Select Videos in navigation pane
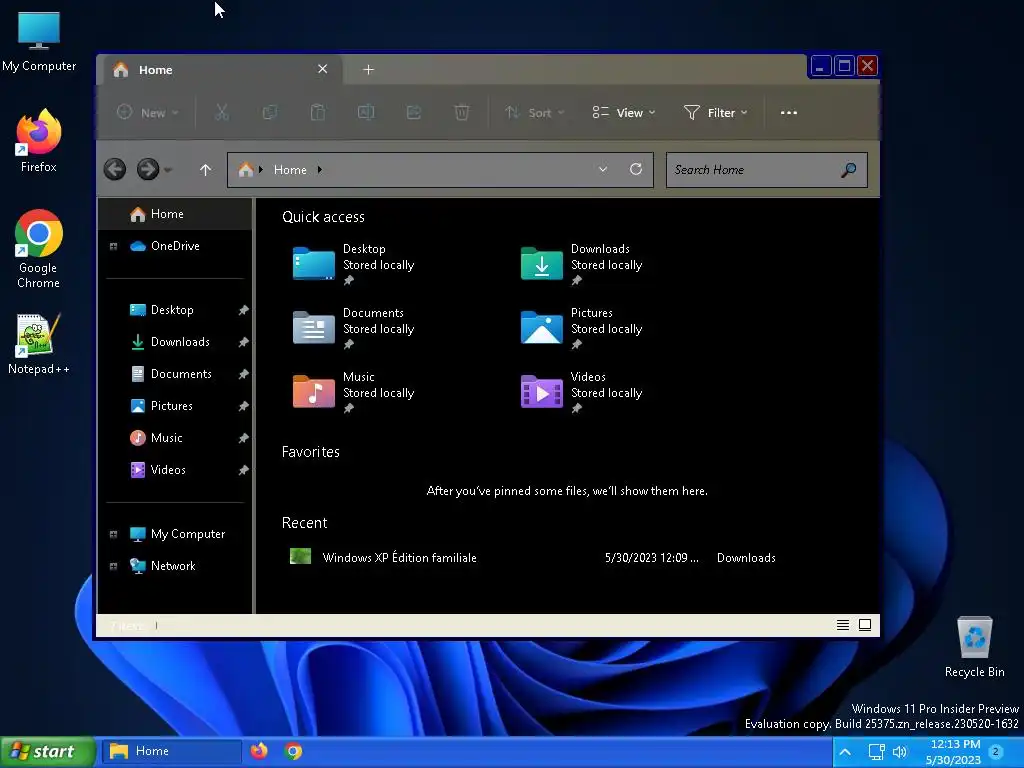Image resolution: width=1024 pixels, height=768 pixels. coord(174,470)
